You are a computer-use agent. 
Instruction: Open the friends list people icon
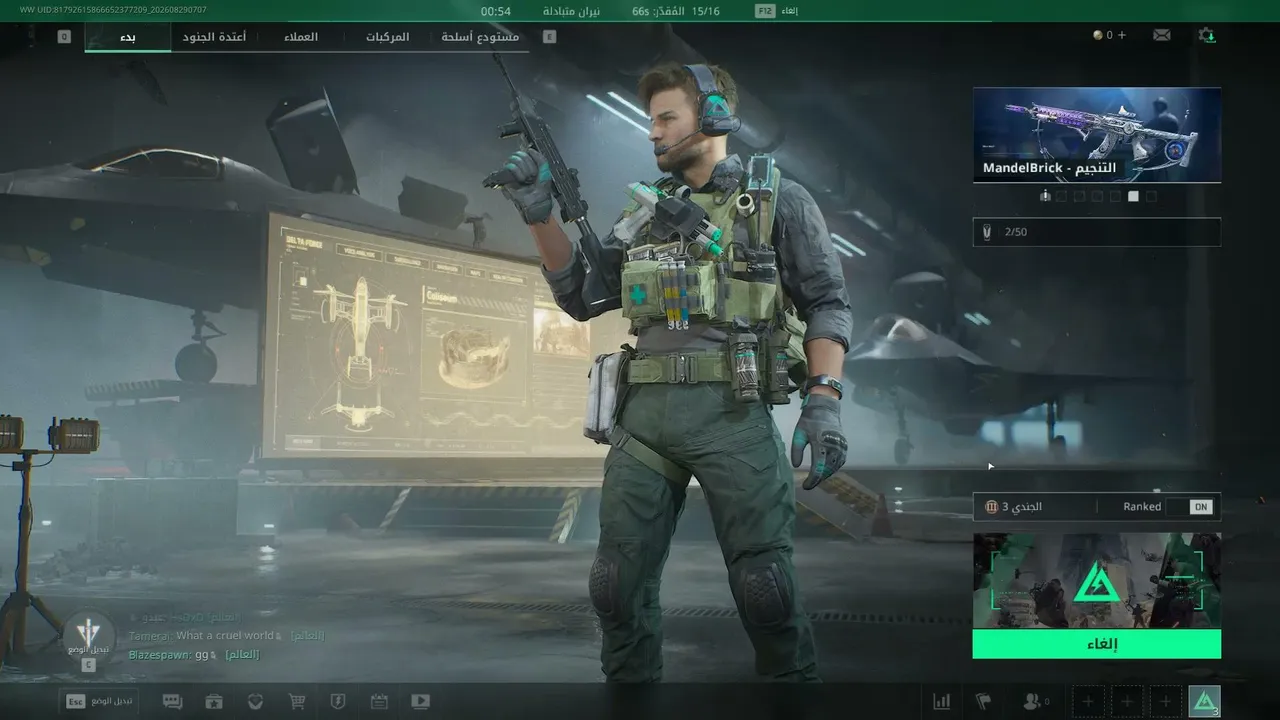click(x=1032, y=702)
